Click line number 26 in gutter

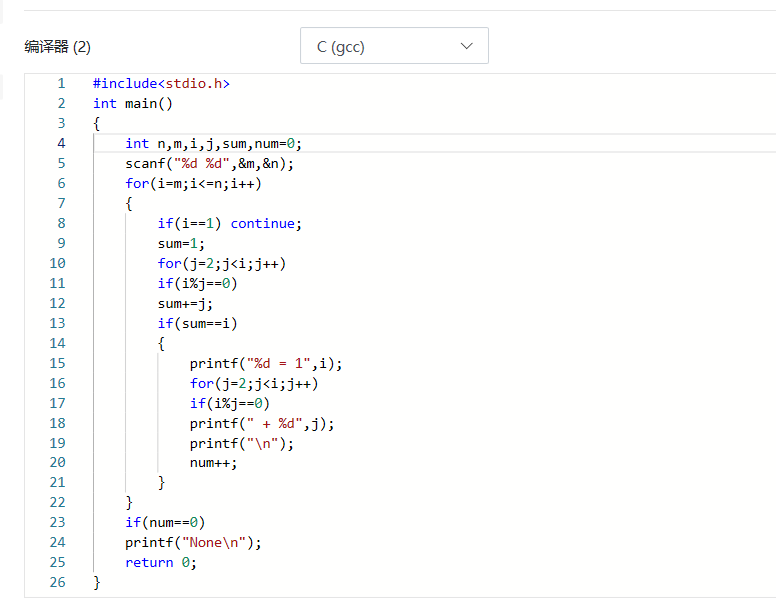pyautogui.click(x=57, y=582)
